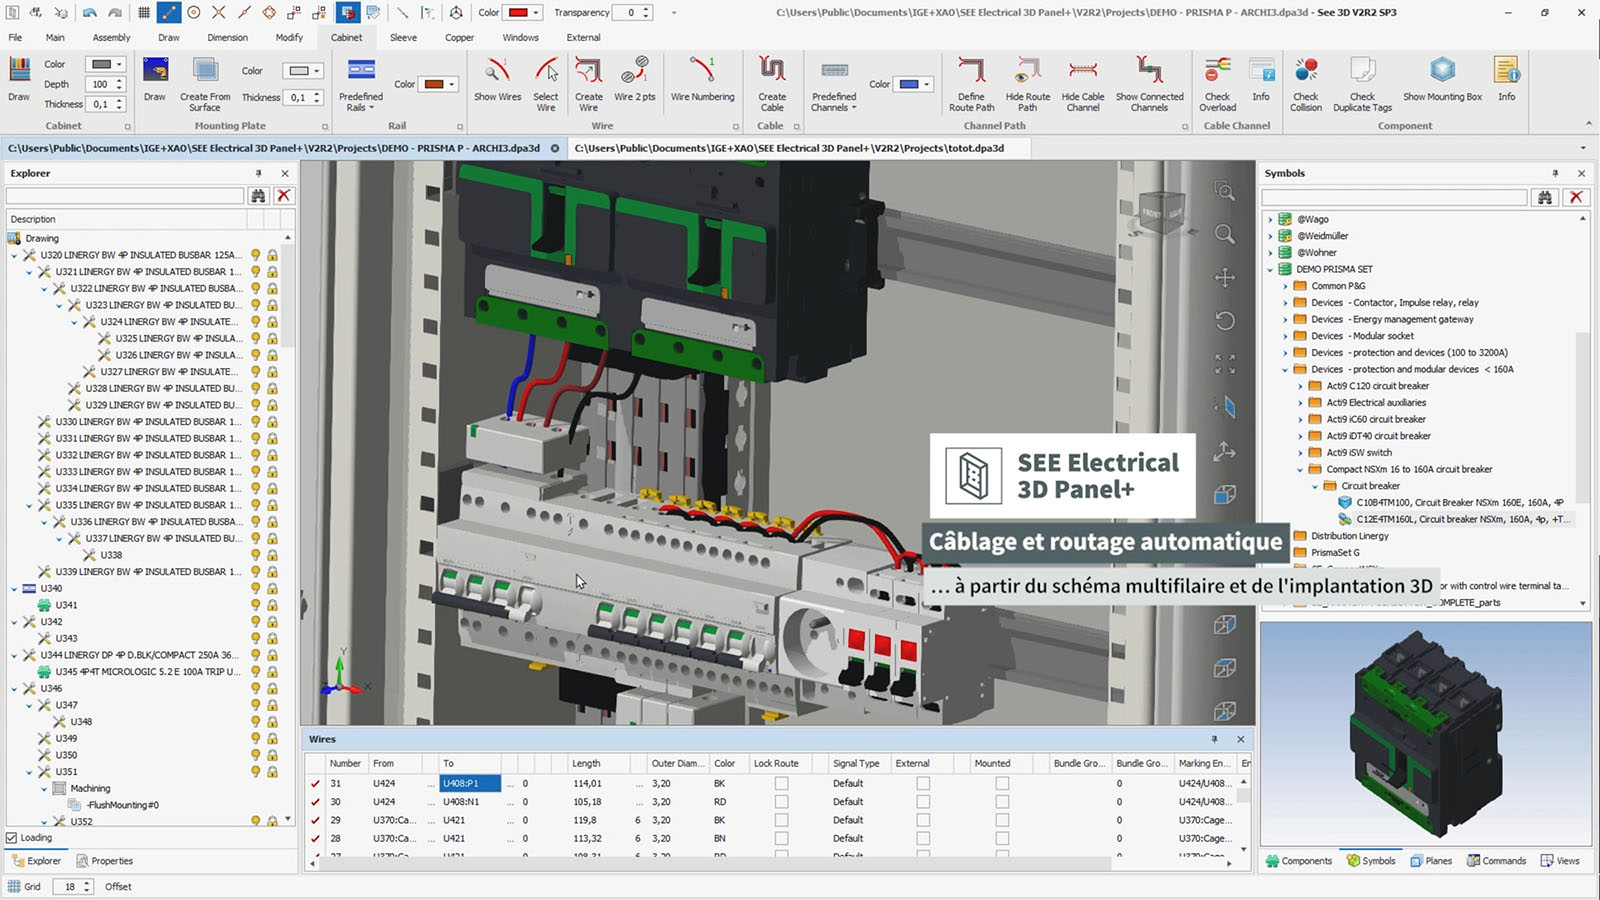Toggle Lock Route checkbox for wire 31
The width and height of the screenshot is (1600, 900).
[781, 784]
